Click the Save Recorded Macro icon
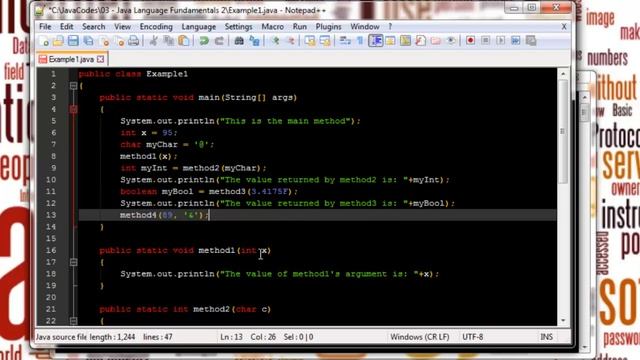This screenshot has height=360, width=640. (x=531, y=41)
